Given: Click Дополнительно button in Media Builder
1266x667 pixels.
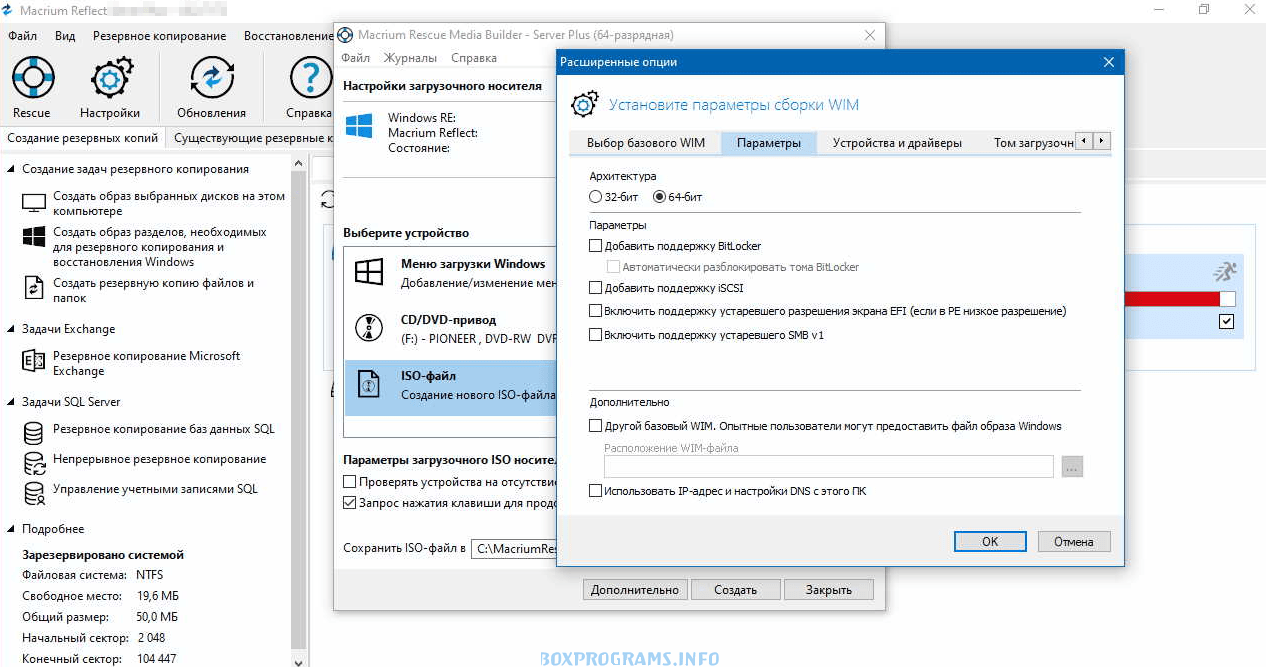Looking at the screenshot, I should coord(635,590).
